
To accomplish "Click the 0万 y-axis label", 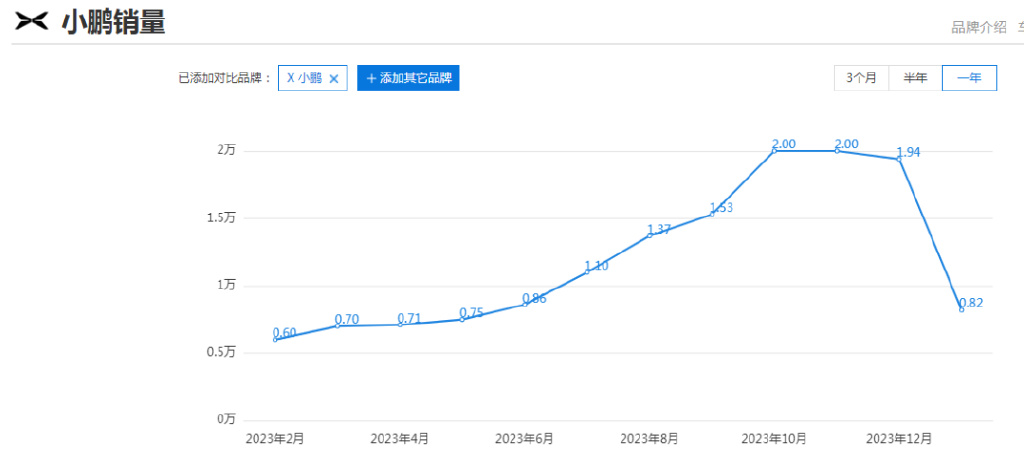I will 227,419.
